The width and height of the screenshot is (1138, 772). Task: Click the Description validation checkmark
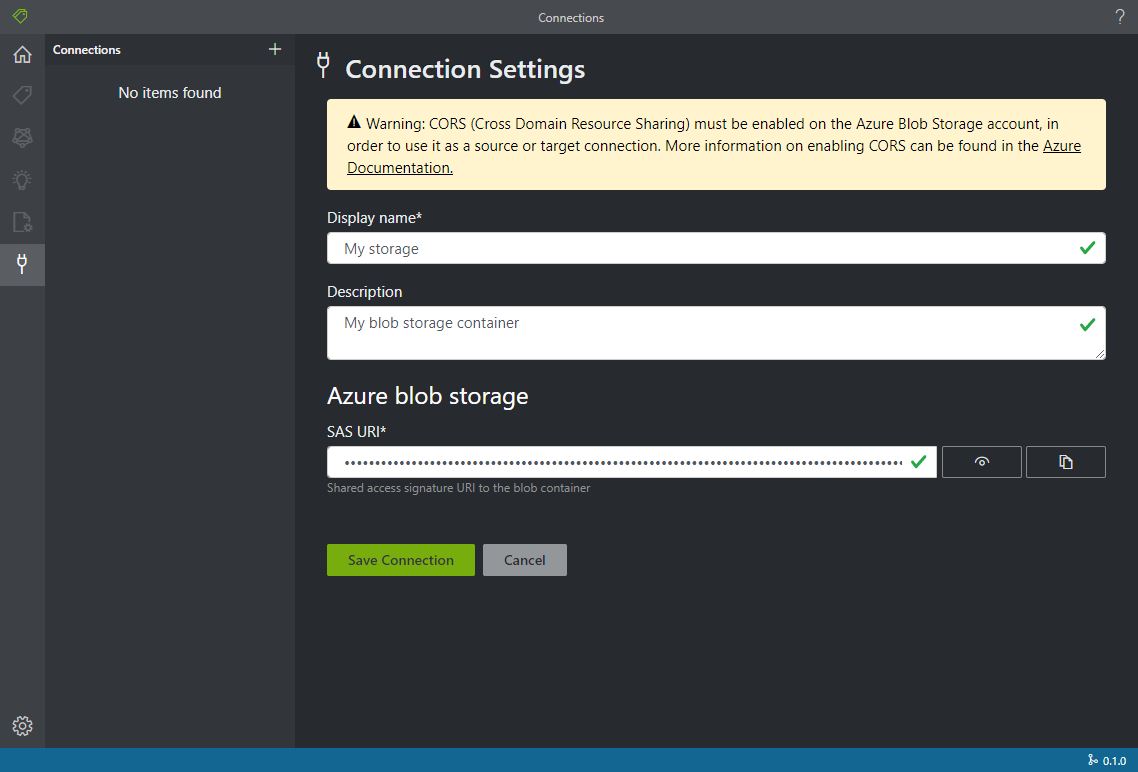pos(1087,324)
